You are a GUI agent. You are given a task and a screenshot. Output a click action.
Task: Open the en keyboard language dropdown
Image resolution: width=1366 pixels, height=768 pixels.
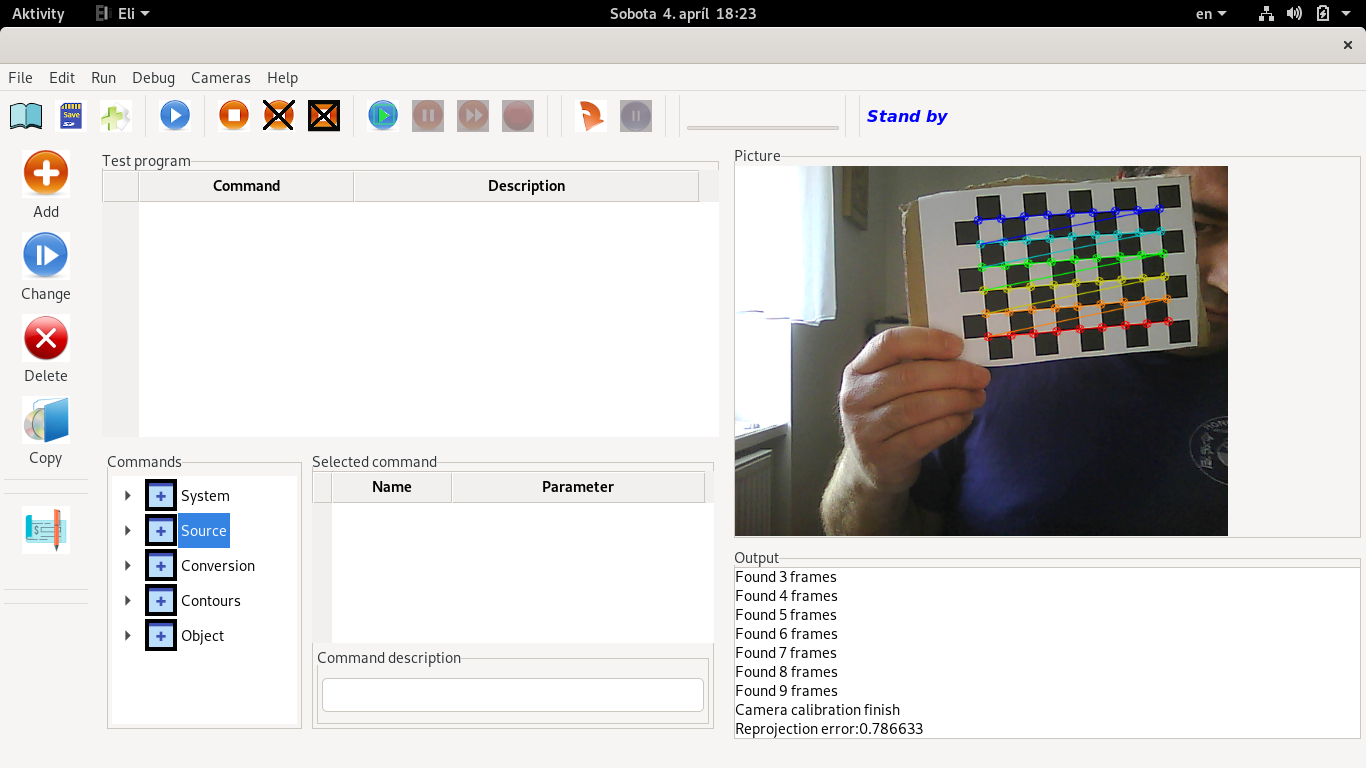click(x=1211, y=14)
